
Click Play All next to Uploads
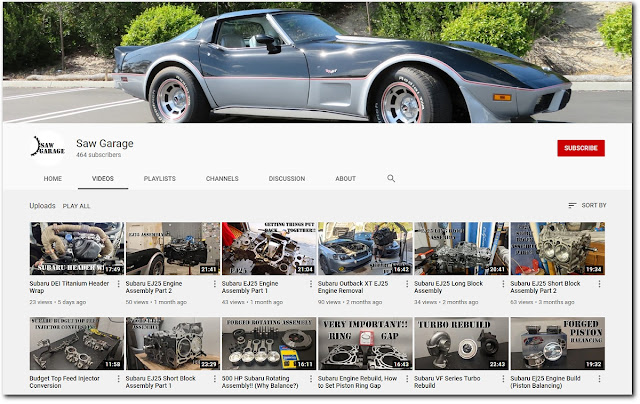[x=76, y=206]
